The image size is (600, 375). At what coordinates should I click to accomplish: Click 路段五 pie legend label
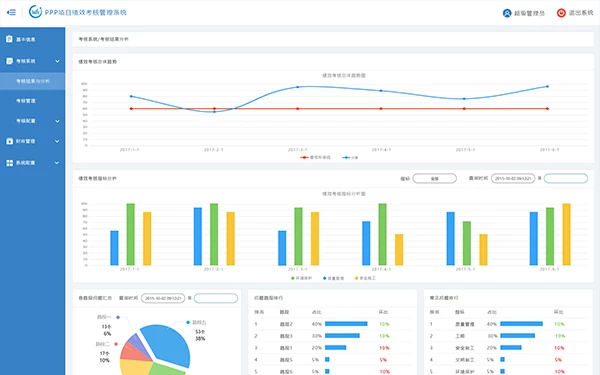[x=199, y=322]
